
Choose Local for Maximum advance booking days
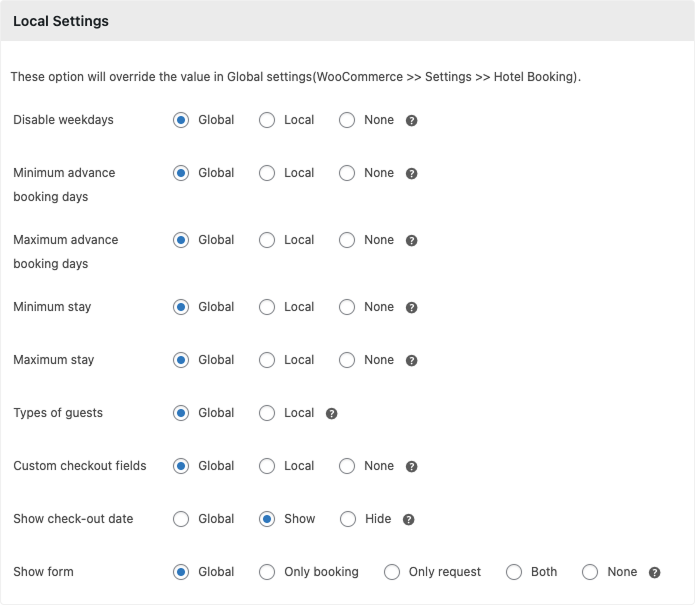tap(267, 240)
